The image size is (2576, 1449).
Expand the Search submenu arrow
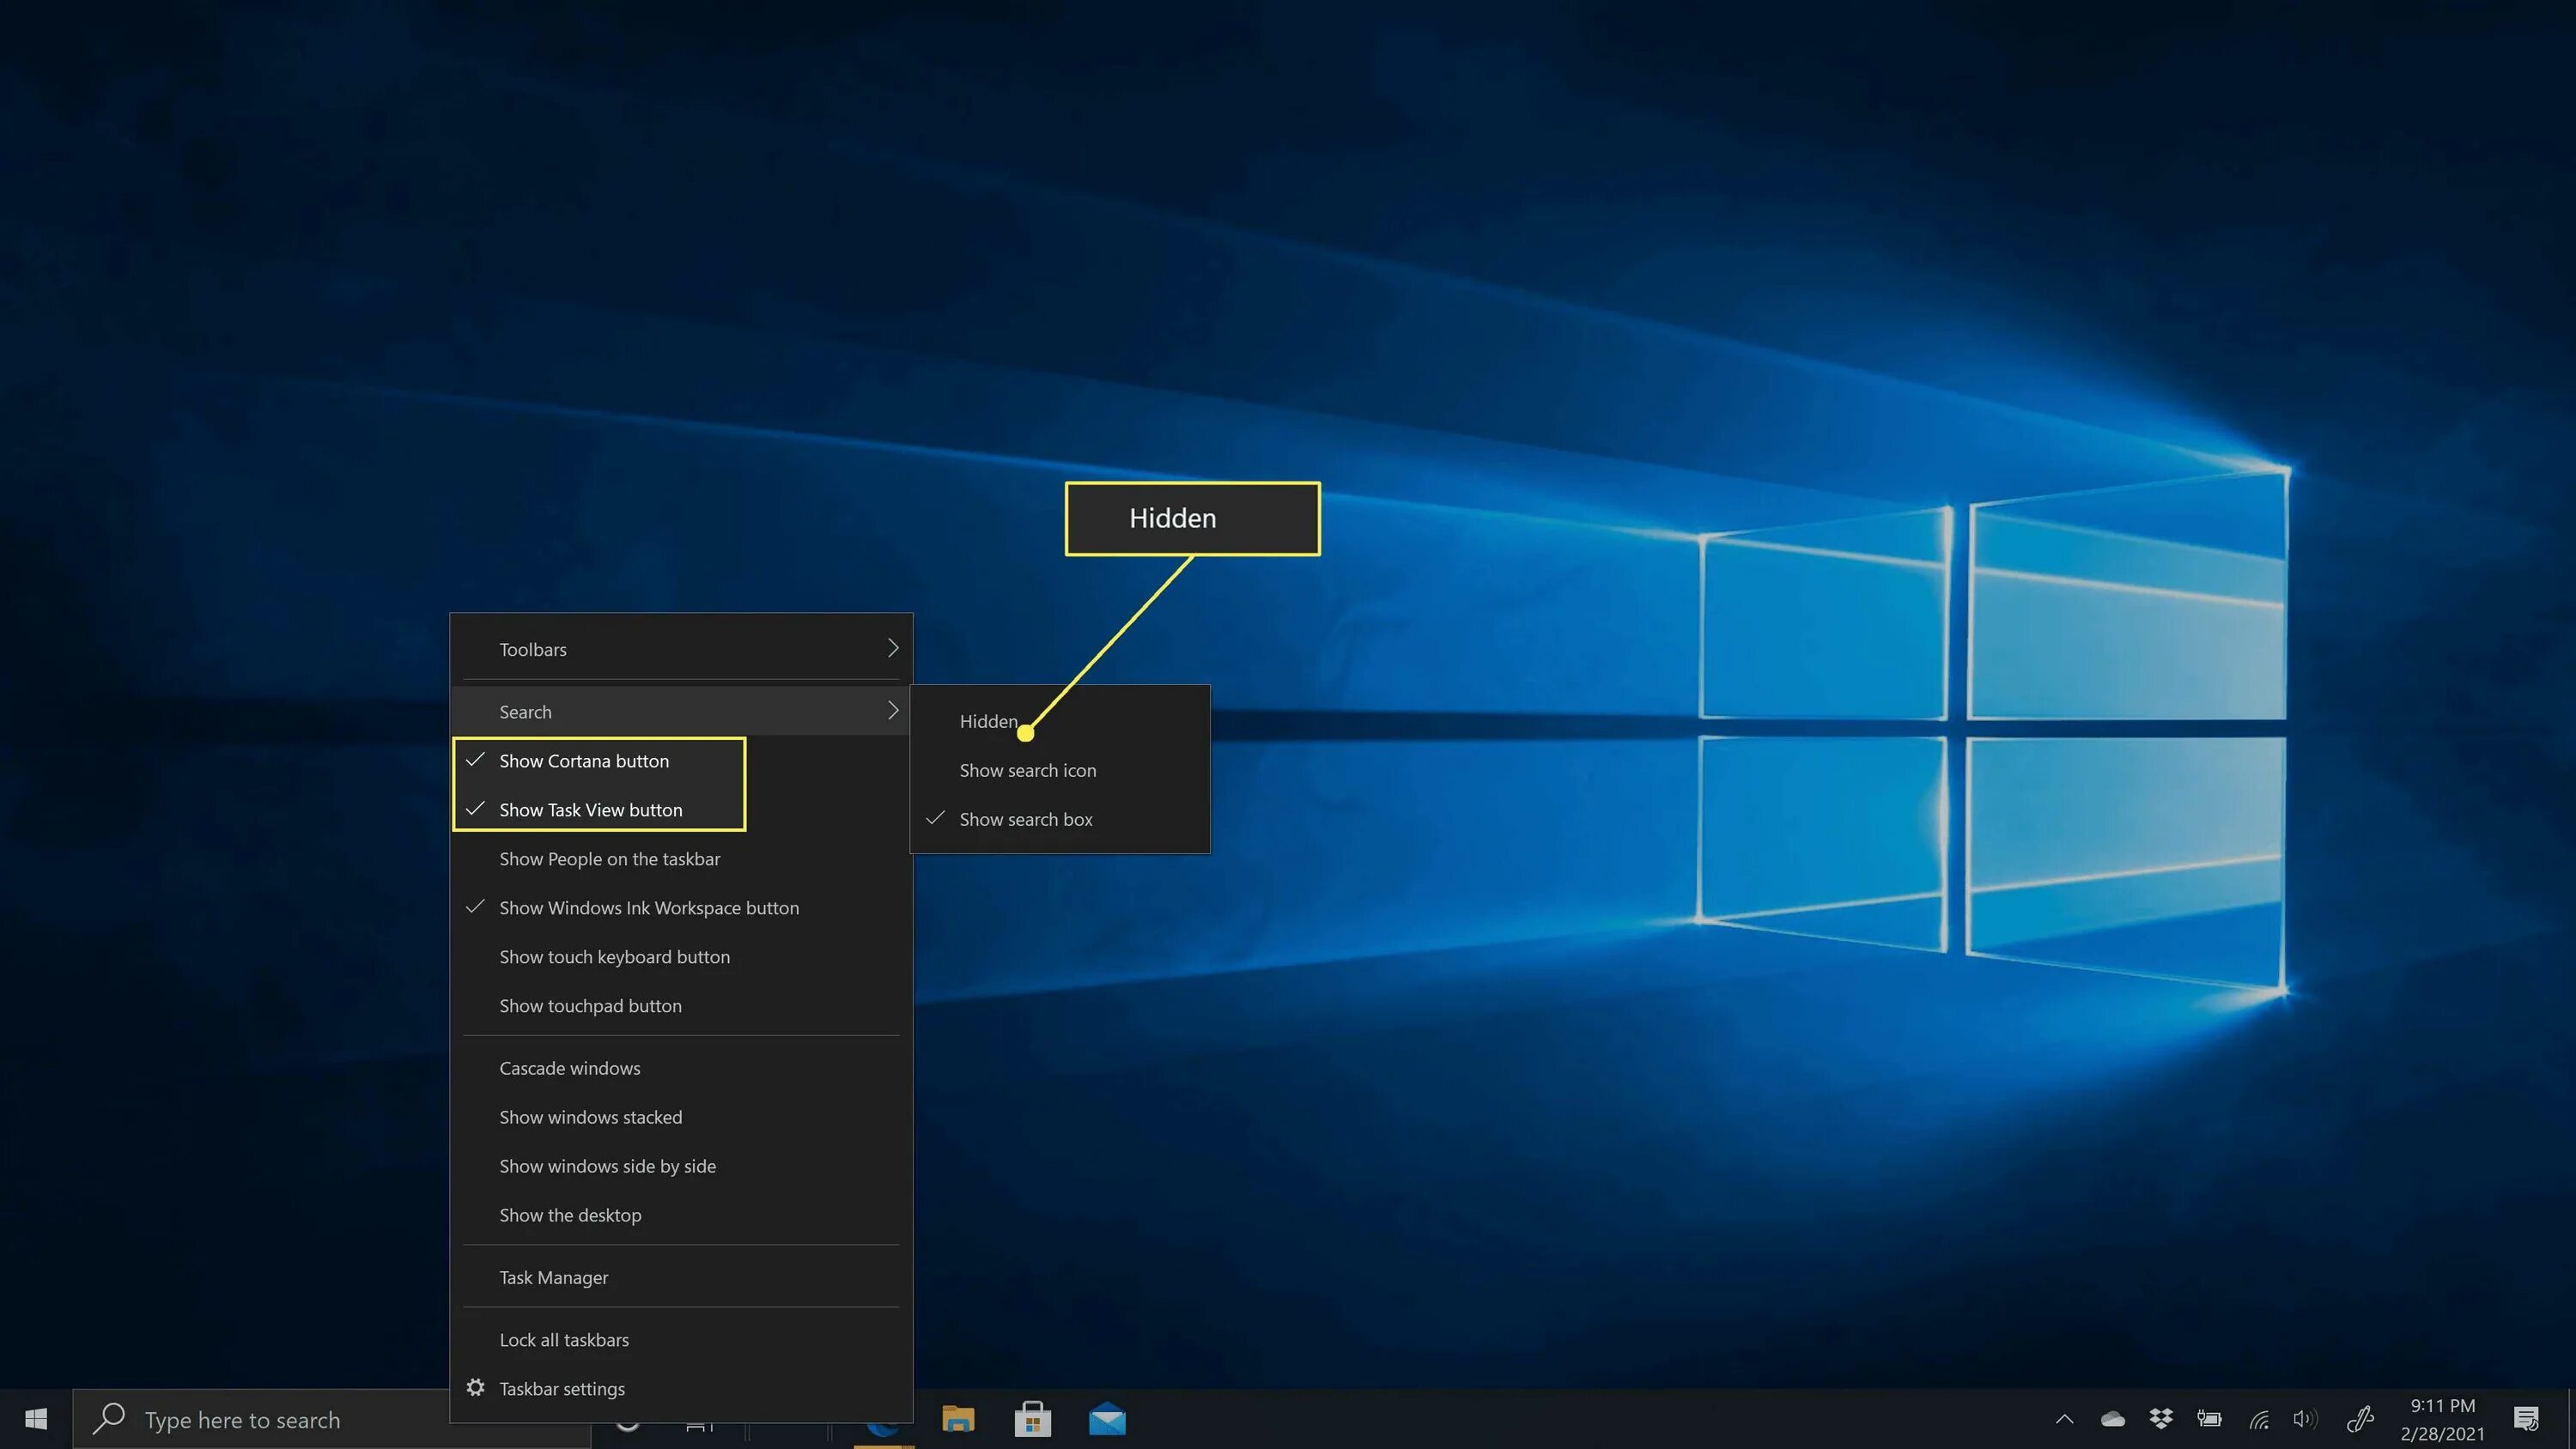tap(892, 711)
